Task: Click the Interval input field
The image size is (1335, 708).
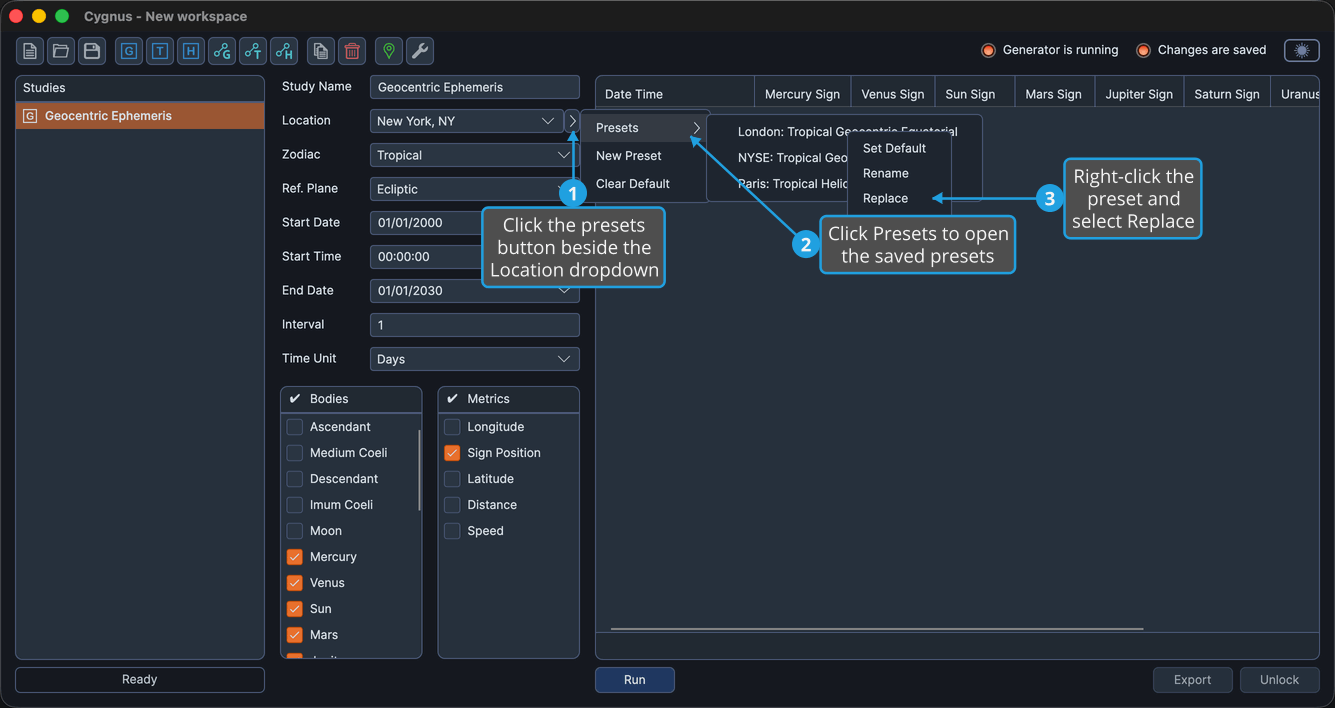Action: (474, 325)
